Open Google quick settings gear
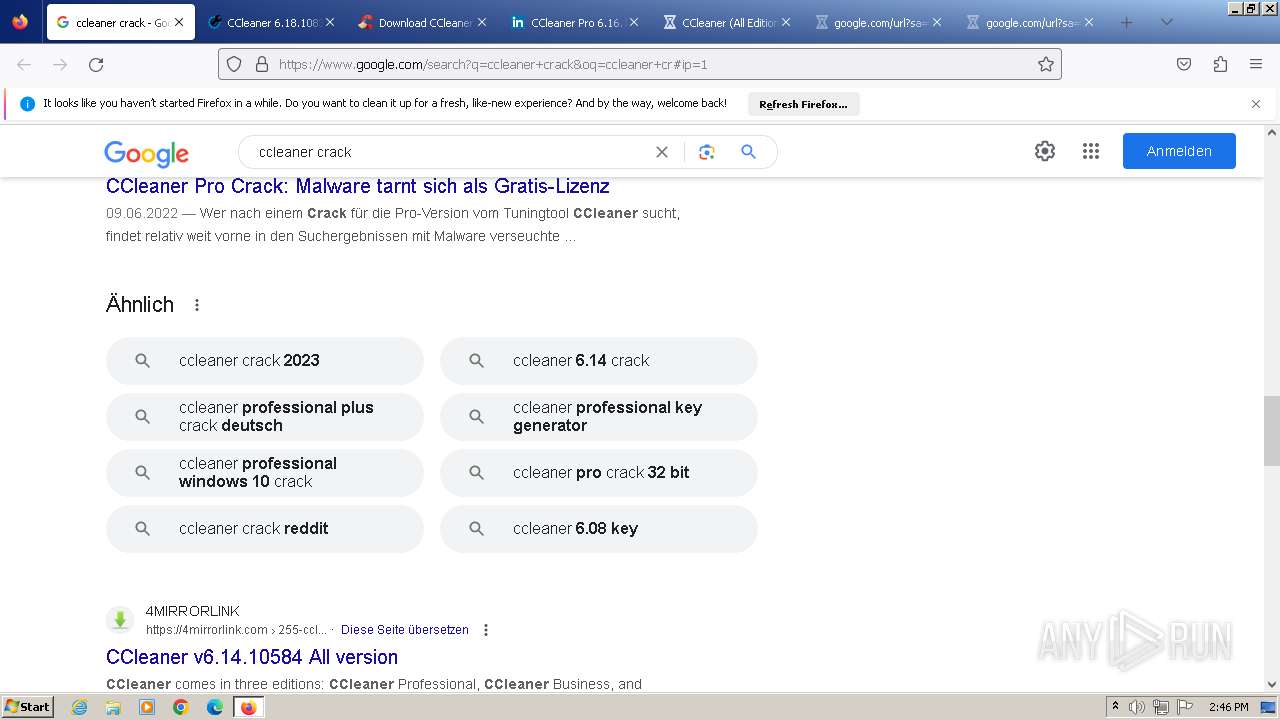Screen dimensions: 1280x720 click(x=1045, y=151)
